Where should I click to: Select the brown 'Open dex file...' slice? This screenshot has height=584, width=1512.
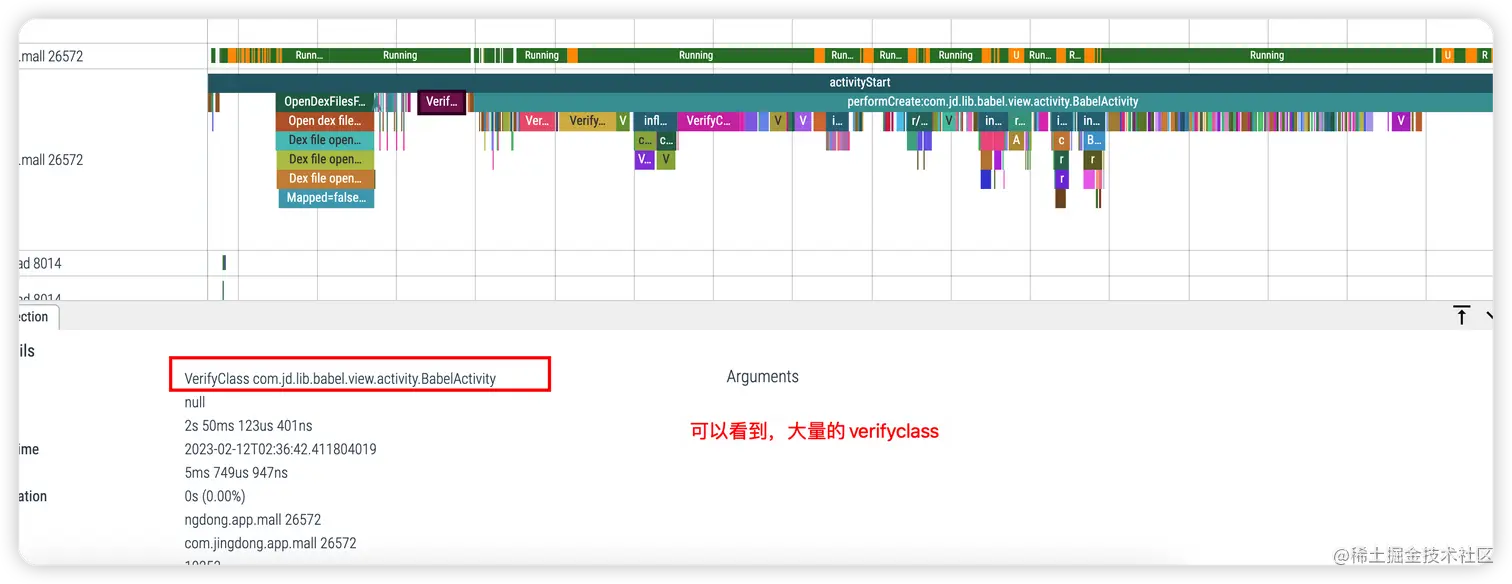(325, 121)
